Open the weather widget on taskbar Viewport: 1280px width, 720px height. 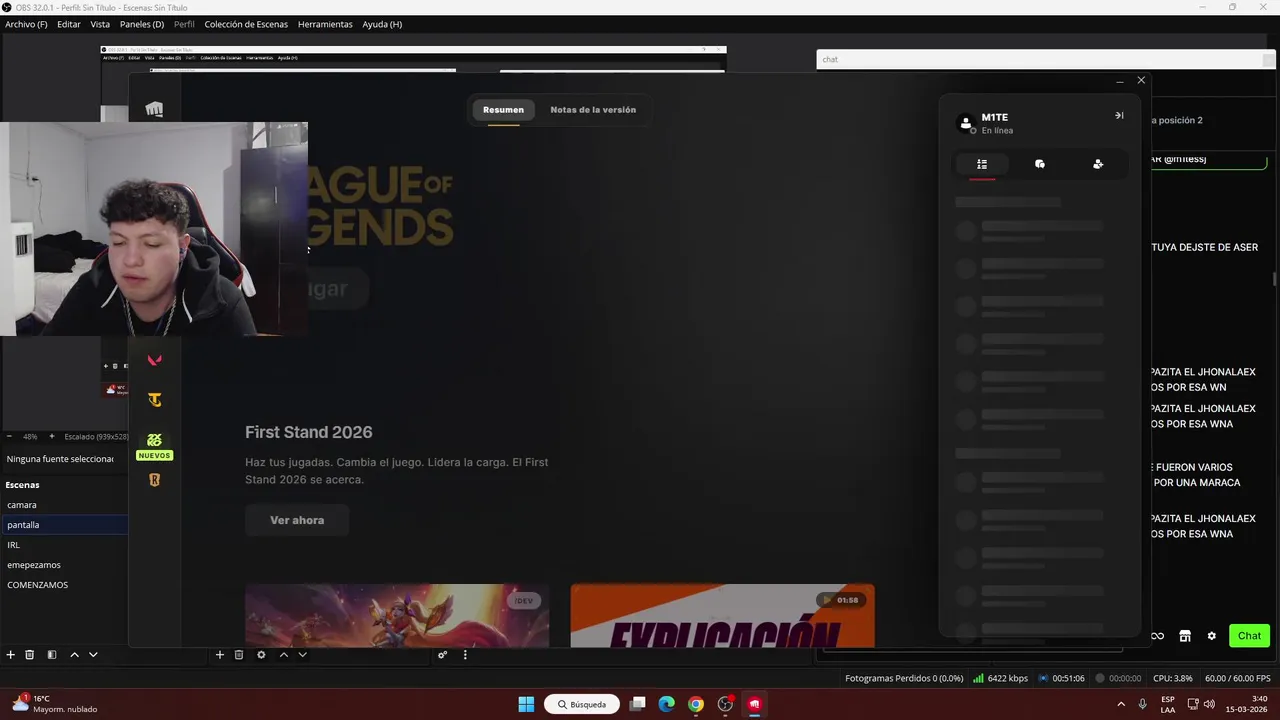click(55, 704)
